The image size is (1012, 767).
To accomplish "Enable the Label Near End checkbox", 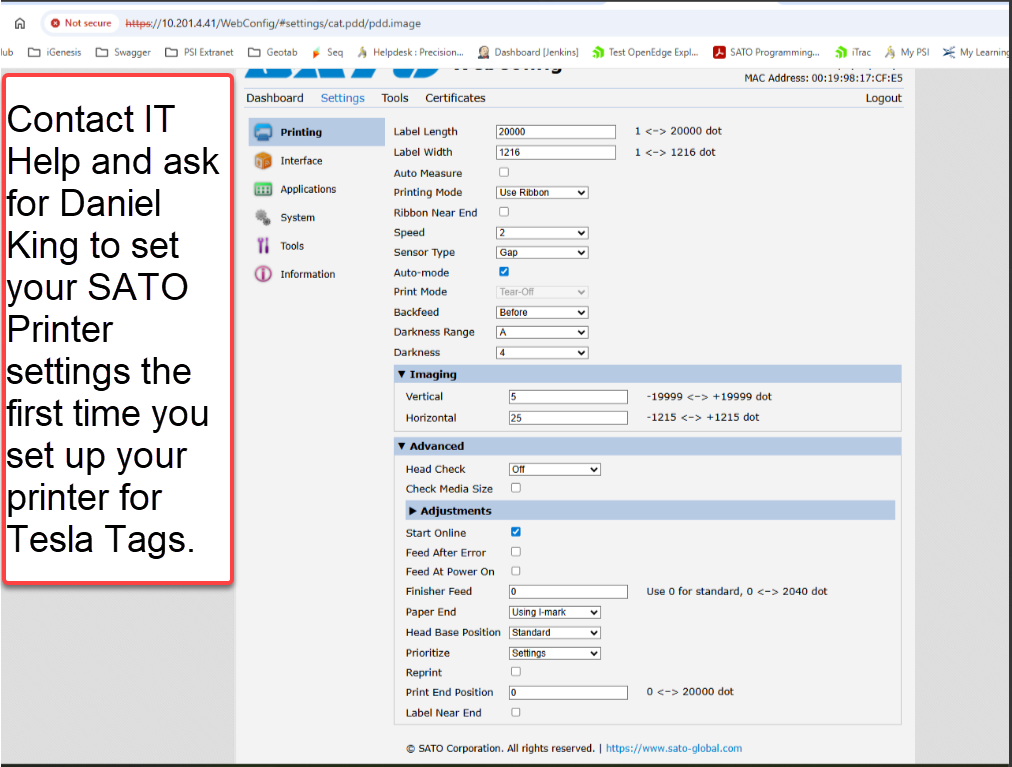I will click(x=516, y=713).
